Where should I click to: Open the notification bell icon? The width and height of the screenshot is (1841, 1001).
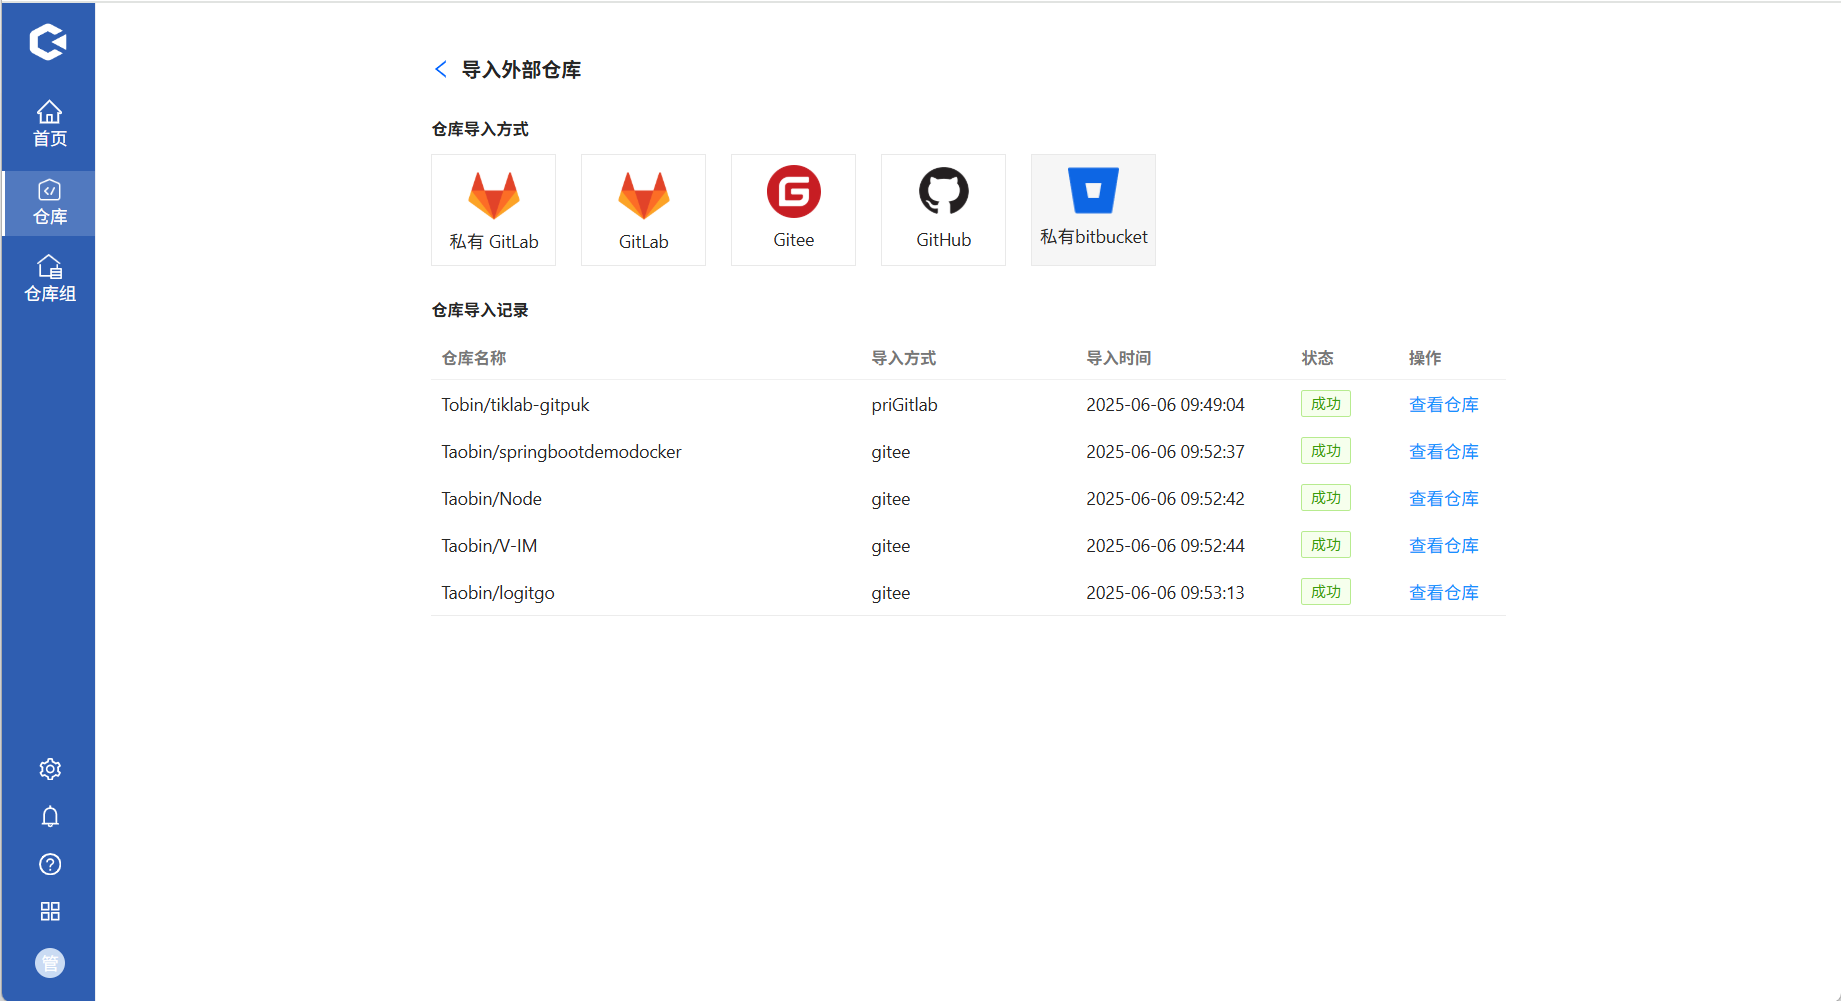49,816
